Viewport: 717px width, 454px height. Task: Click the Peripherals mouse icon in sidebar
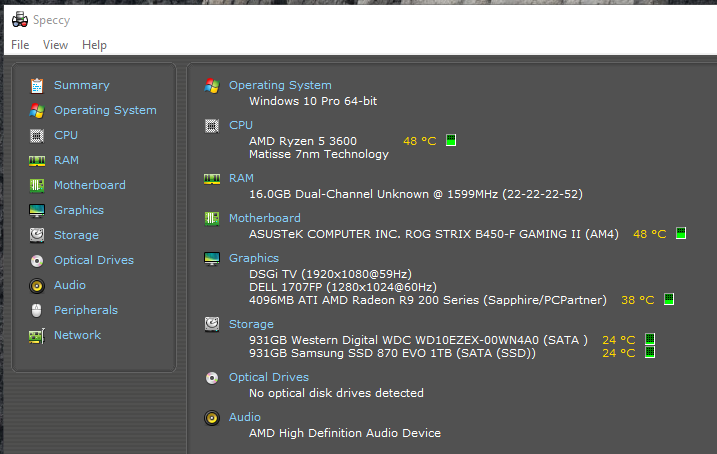[x=37, y=310]
